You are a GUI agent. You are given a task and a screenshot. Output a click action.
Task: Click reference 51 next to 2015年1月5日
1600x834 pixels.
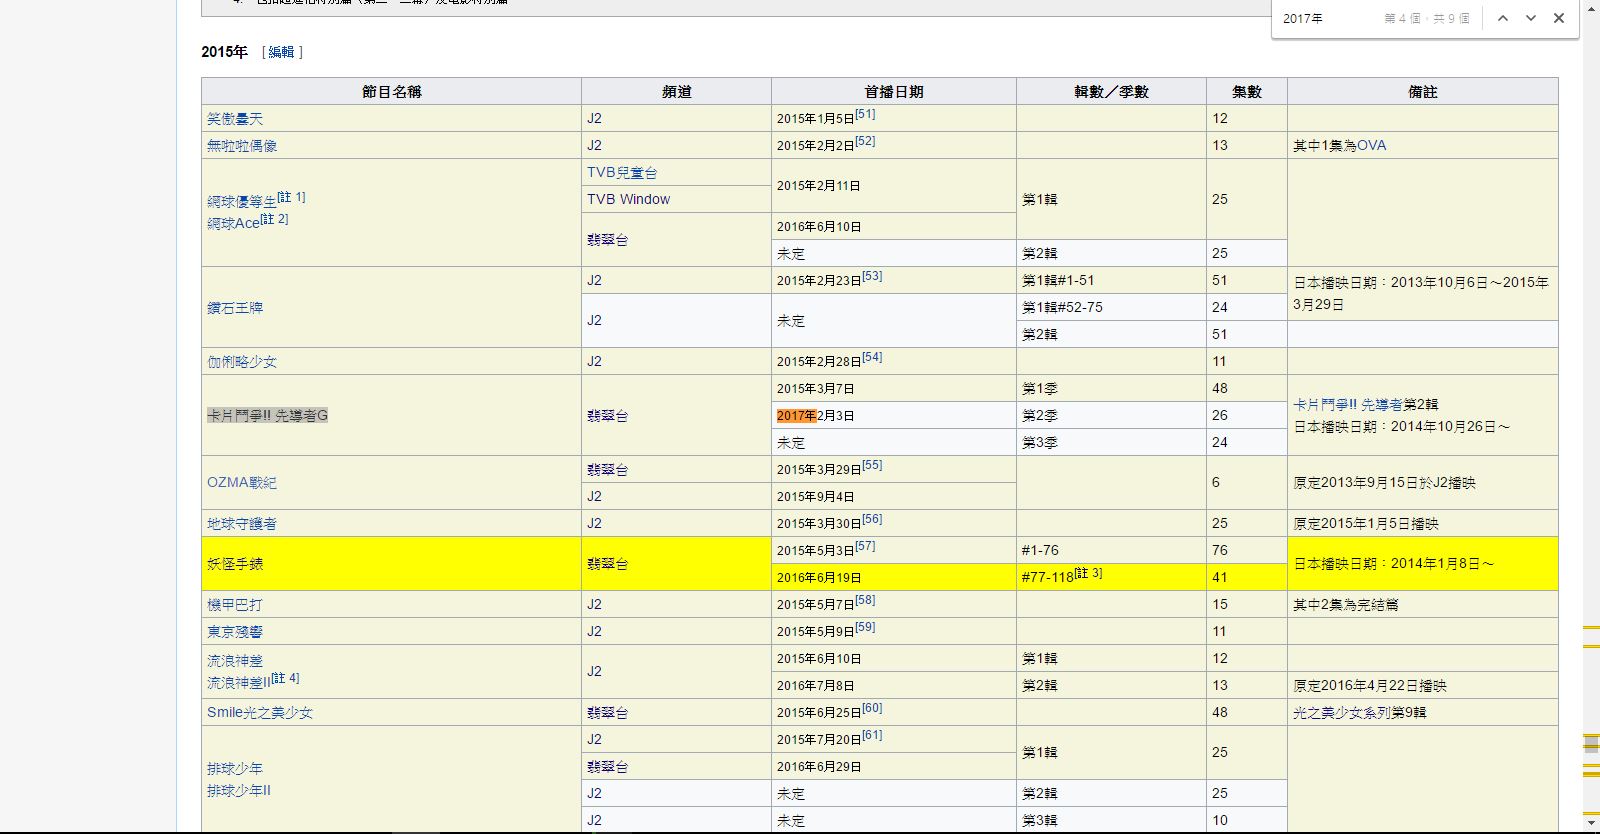[865, 114]
